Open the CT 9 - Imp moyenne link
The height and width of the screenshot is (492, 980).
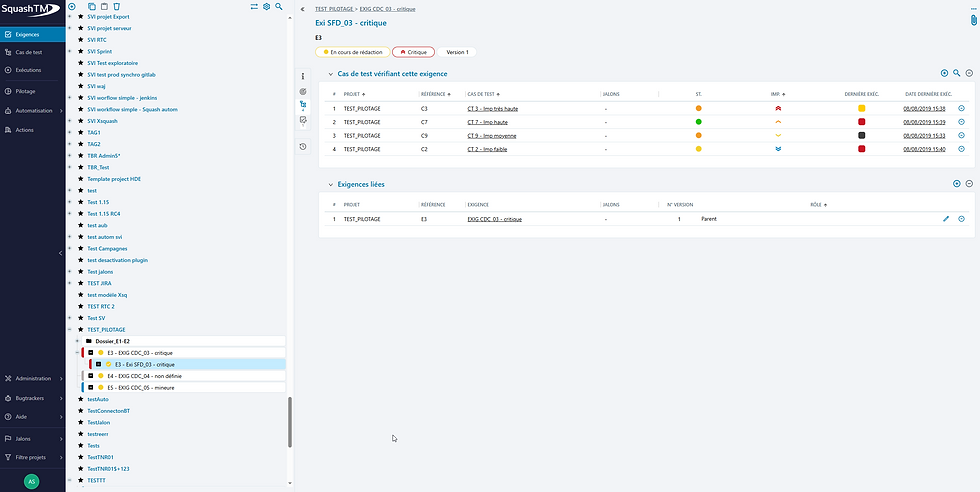(x=492, y=136)
